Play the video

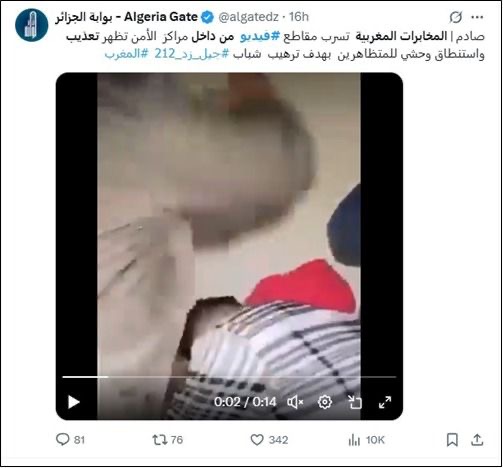[x=73, y=402]
